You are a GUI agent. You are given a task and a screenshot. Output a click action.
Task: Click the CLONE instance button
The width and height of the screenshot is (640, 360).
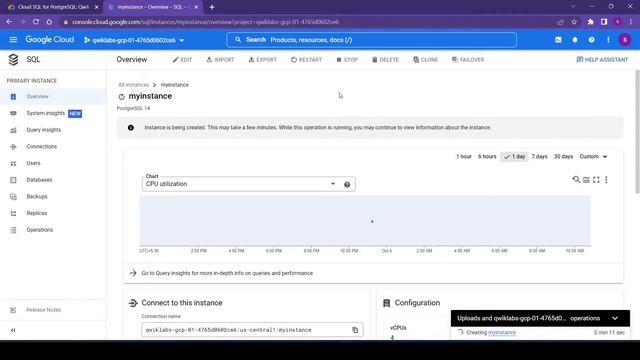tap(425, 60)
